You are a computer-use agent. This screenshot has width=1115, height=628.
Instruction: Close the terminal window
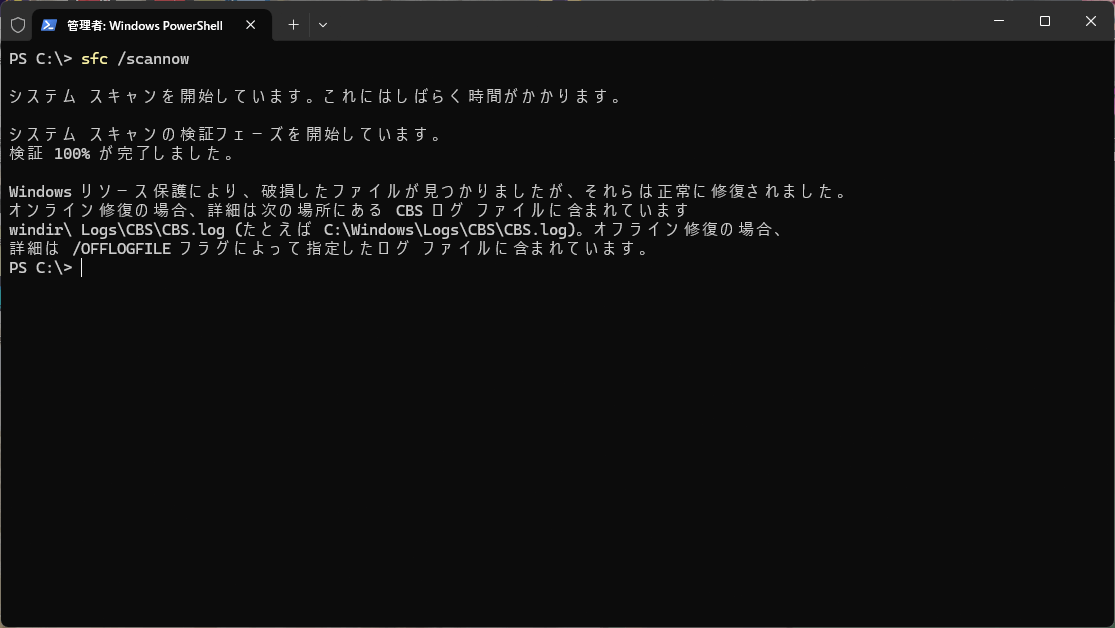tap(1090, 21)
